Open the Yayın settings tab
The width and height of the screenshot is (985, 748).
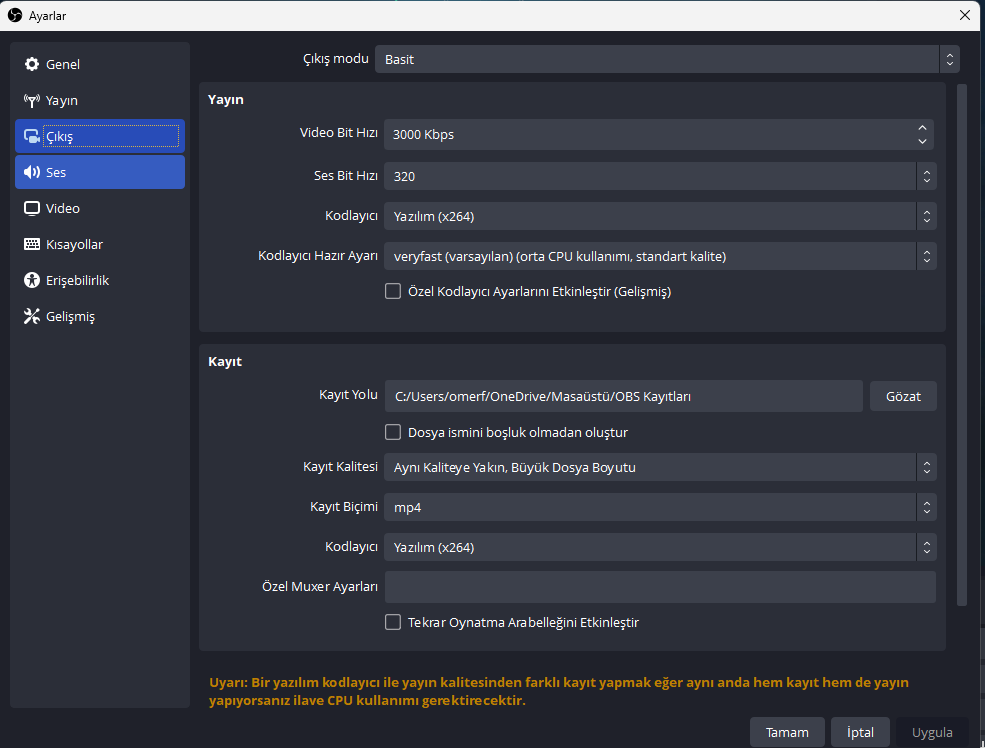[x=100, y=100]
